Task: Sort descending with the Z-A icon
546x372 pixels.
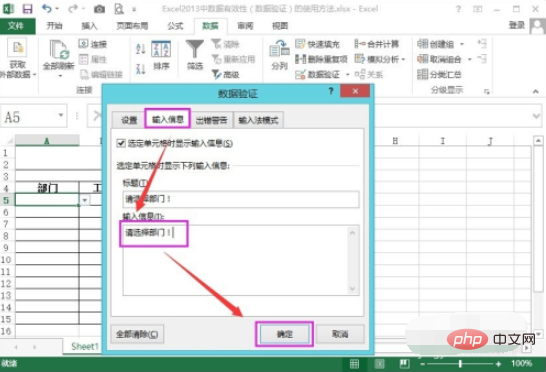Action: coord(140,69)
